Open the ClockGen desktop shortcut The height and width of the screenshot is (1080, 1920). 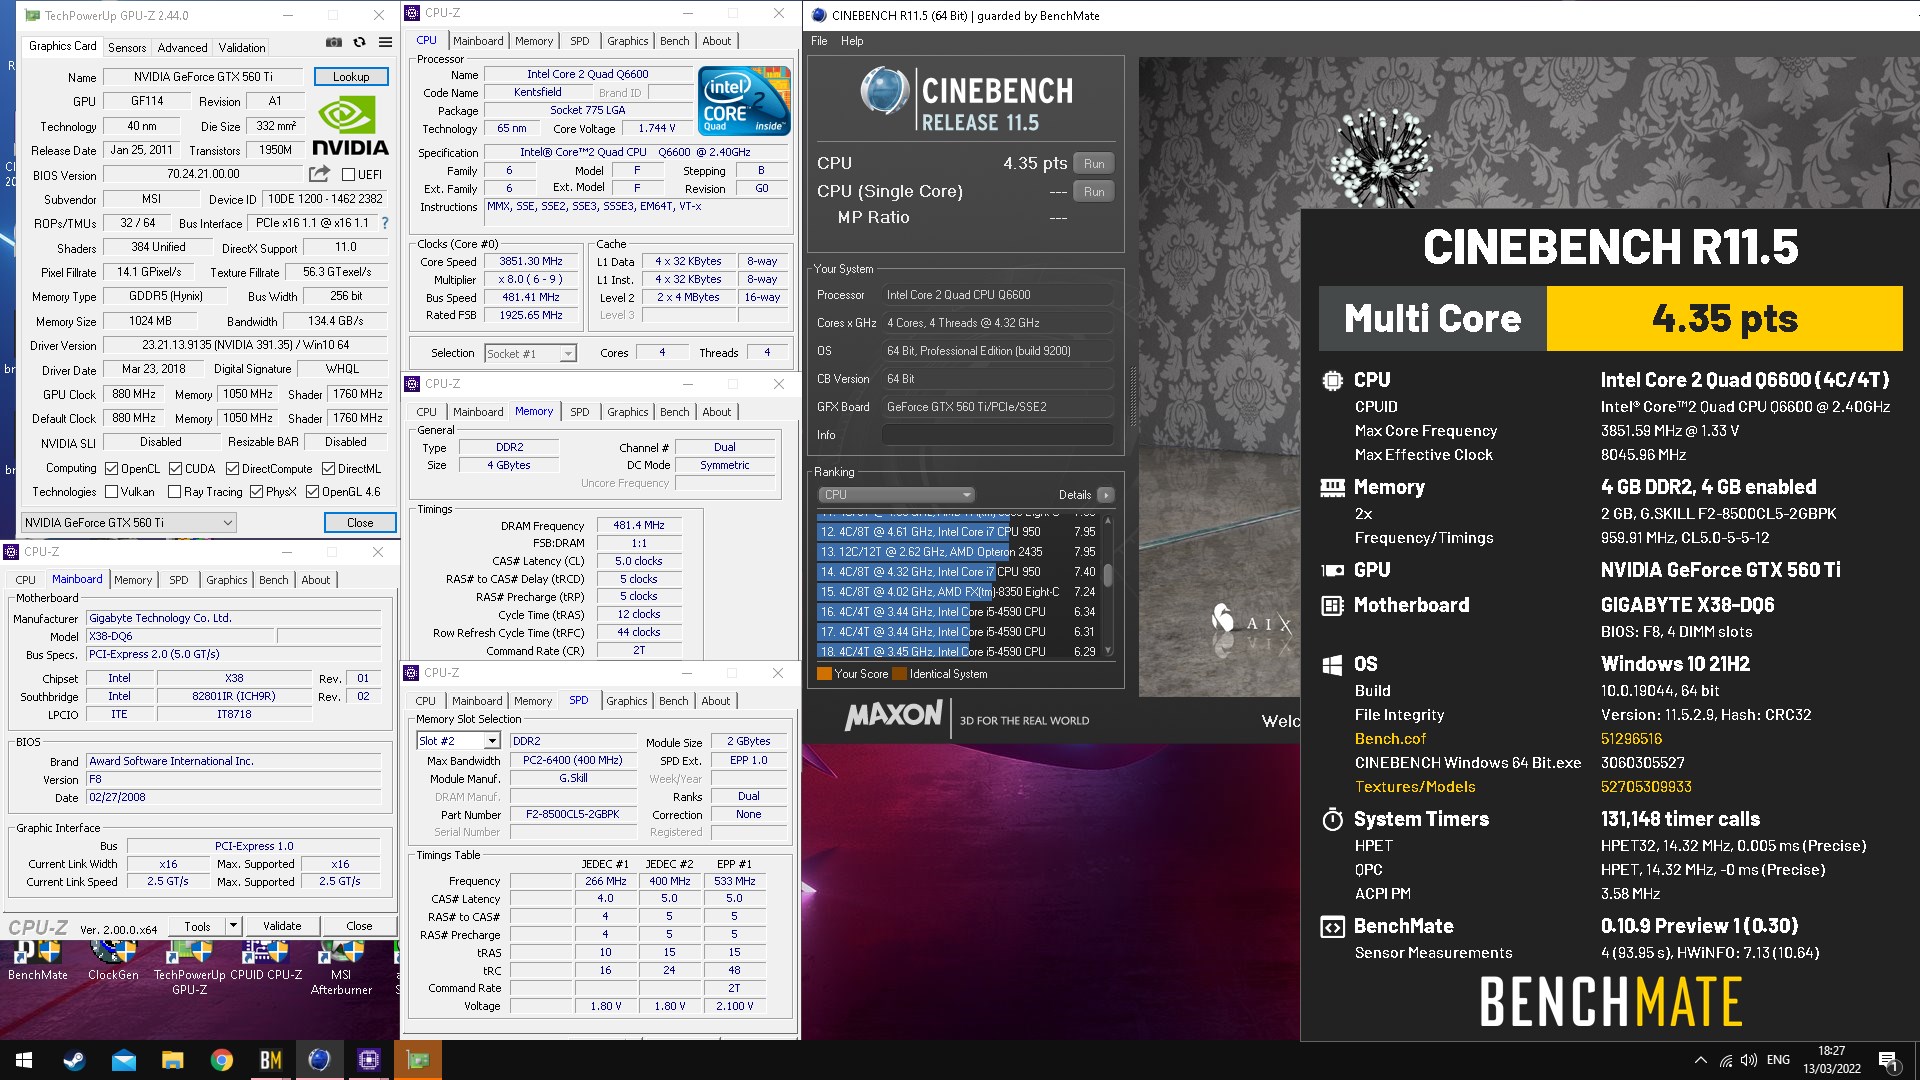click(x=113, y=961)
